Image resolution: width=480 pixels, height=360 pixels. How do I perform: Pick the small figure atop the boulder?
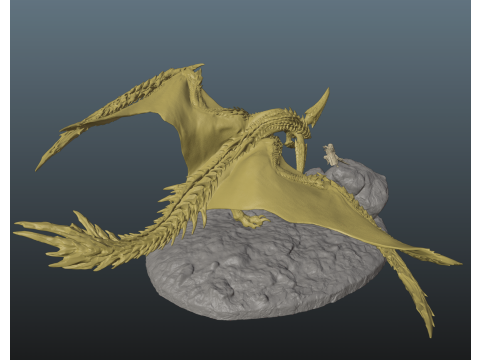coord(330,154)
